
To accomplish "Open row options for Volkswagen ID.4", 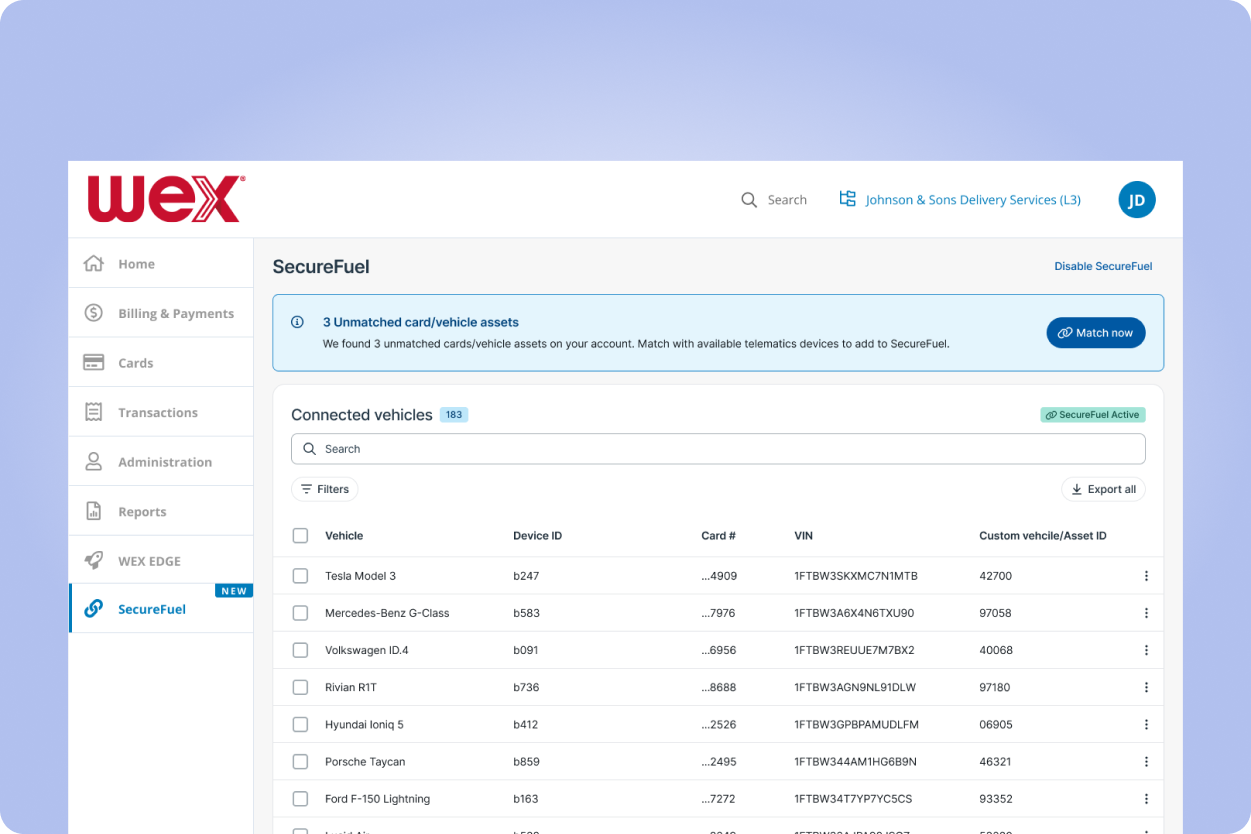I will click(1146, 650).
